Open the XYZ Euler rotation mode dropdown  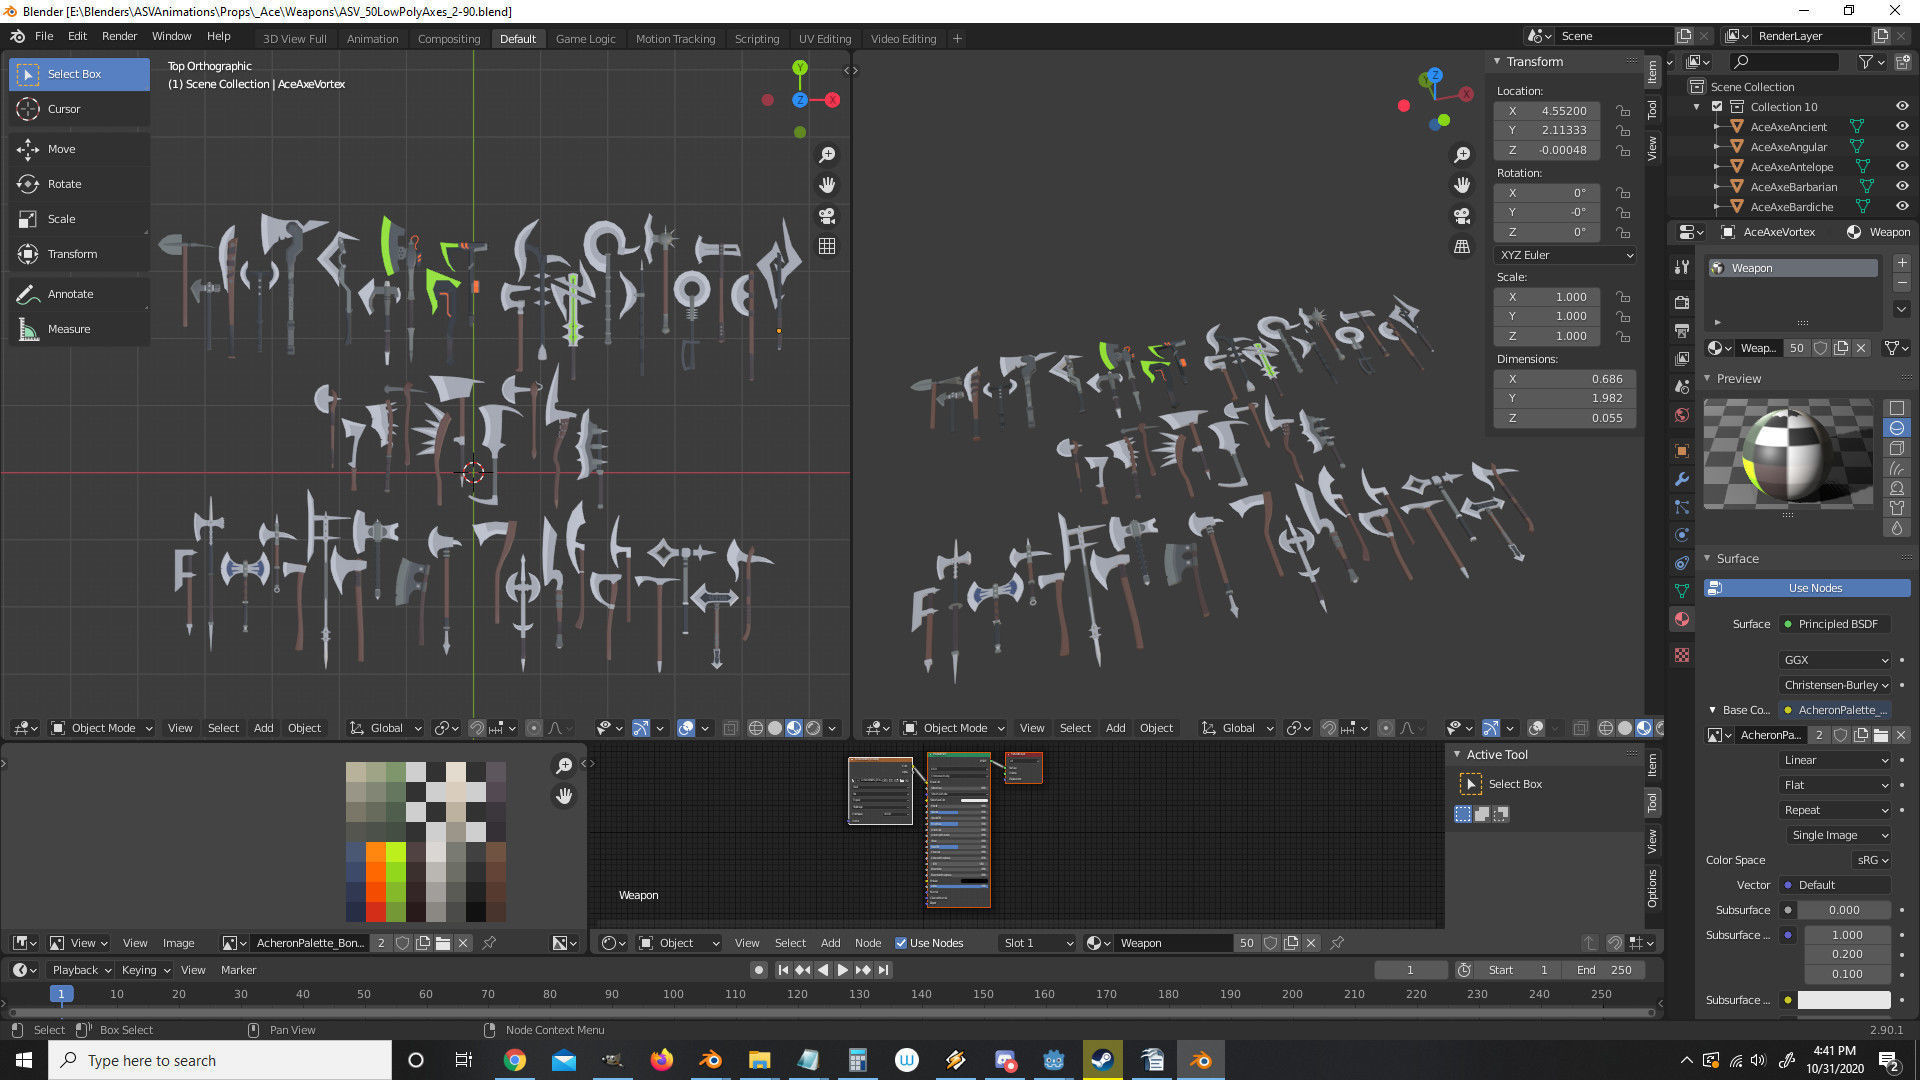pos(1565,255)
